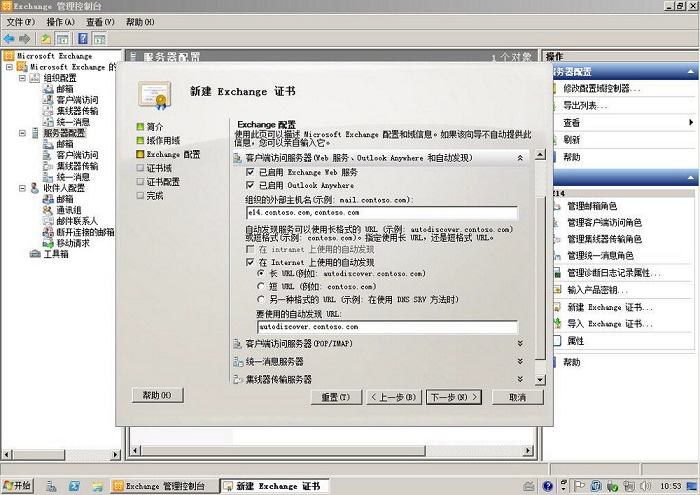The height and width of the screenshot is (495, 700).
Task: Toggle 已启用 Outlook Anywhere checkbox
Action: tap(250, 185)
